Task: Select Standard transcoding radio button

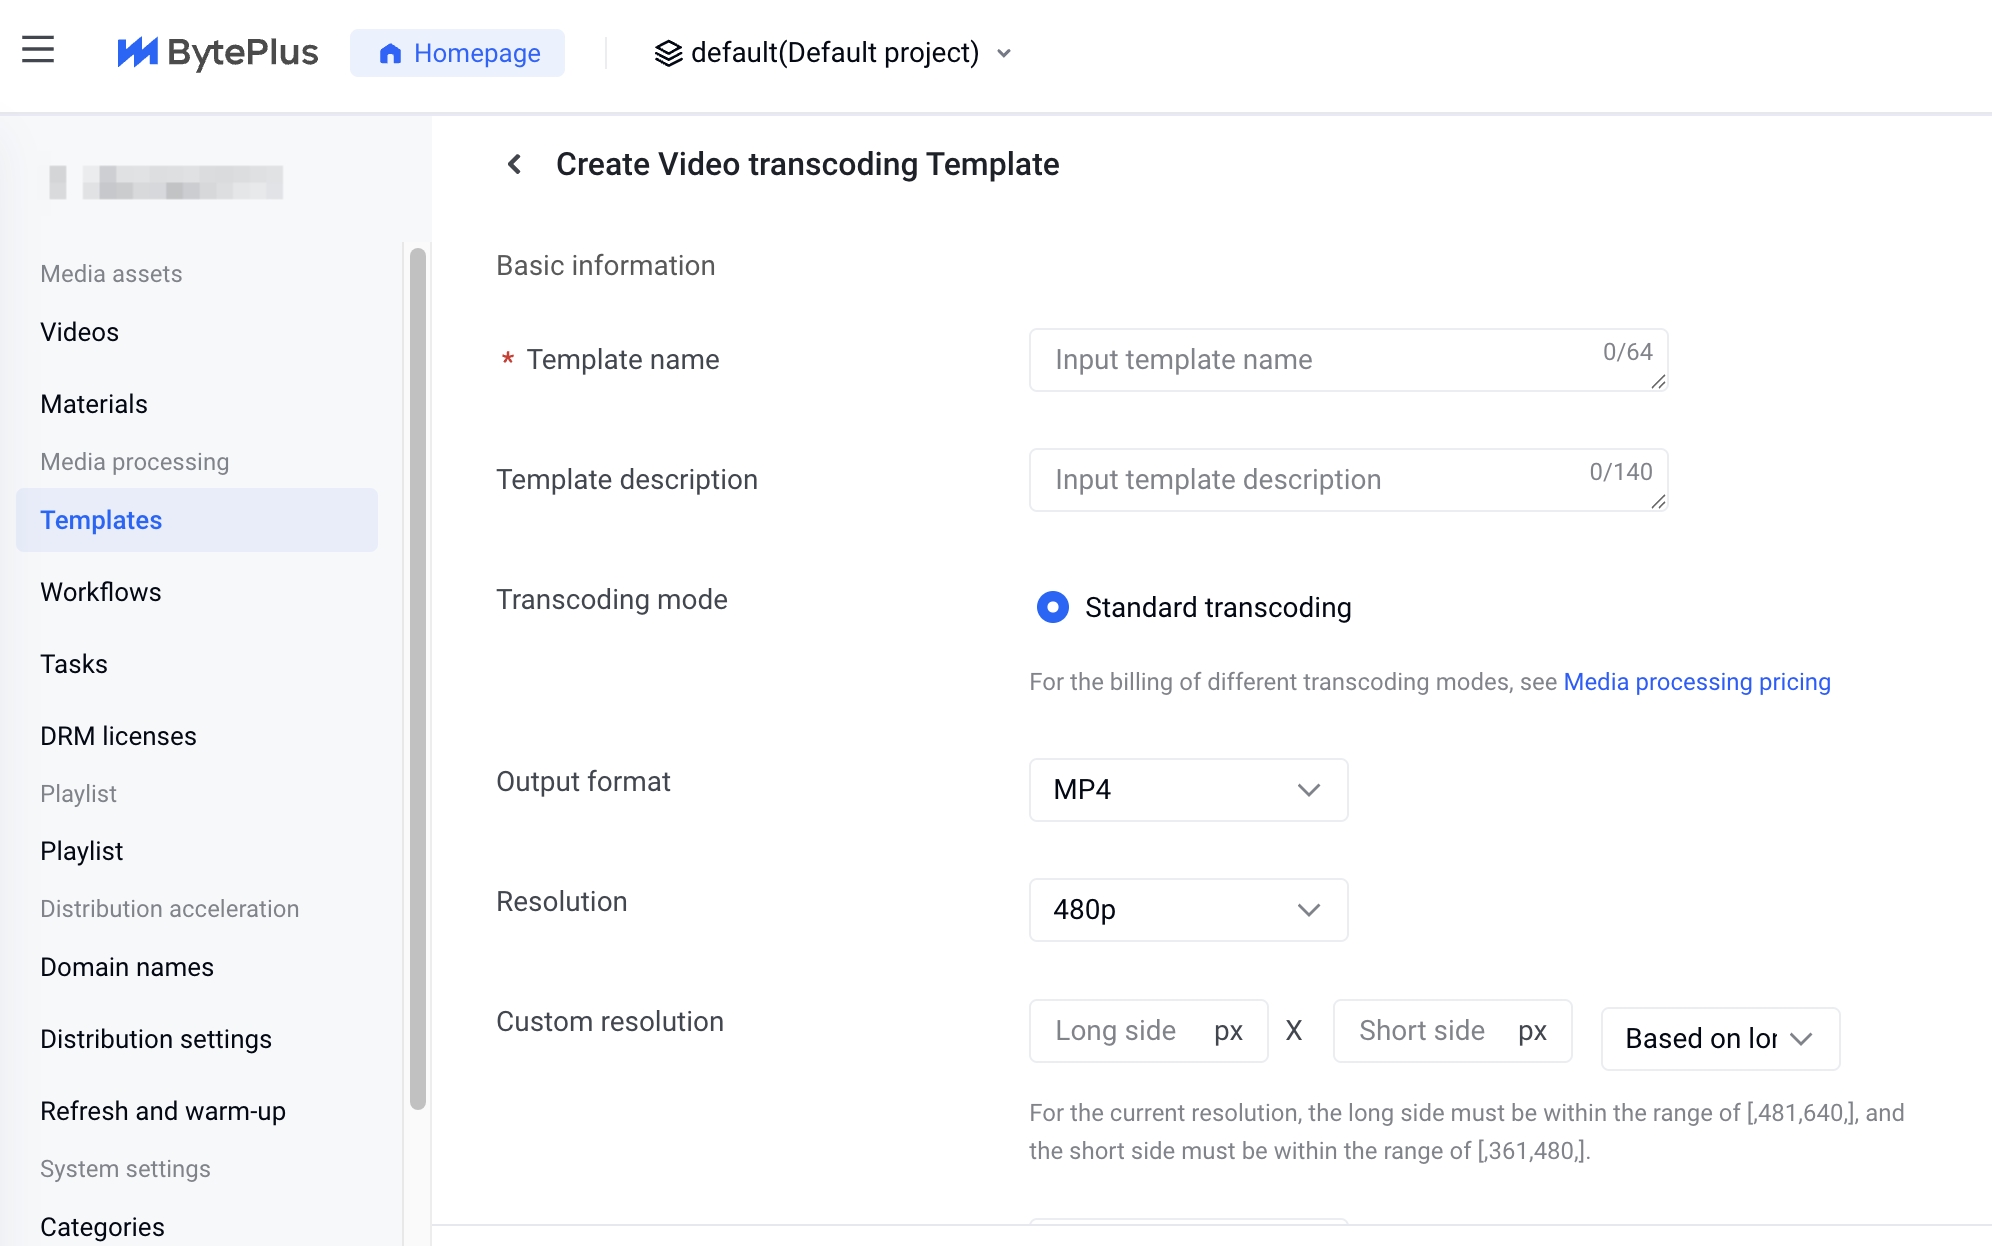Action: (1052, 607)
